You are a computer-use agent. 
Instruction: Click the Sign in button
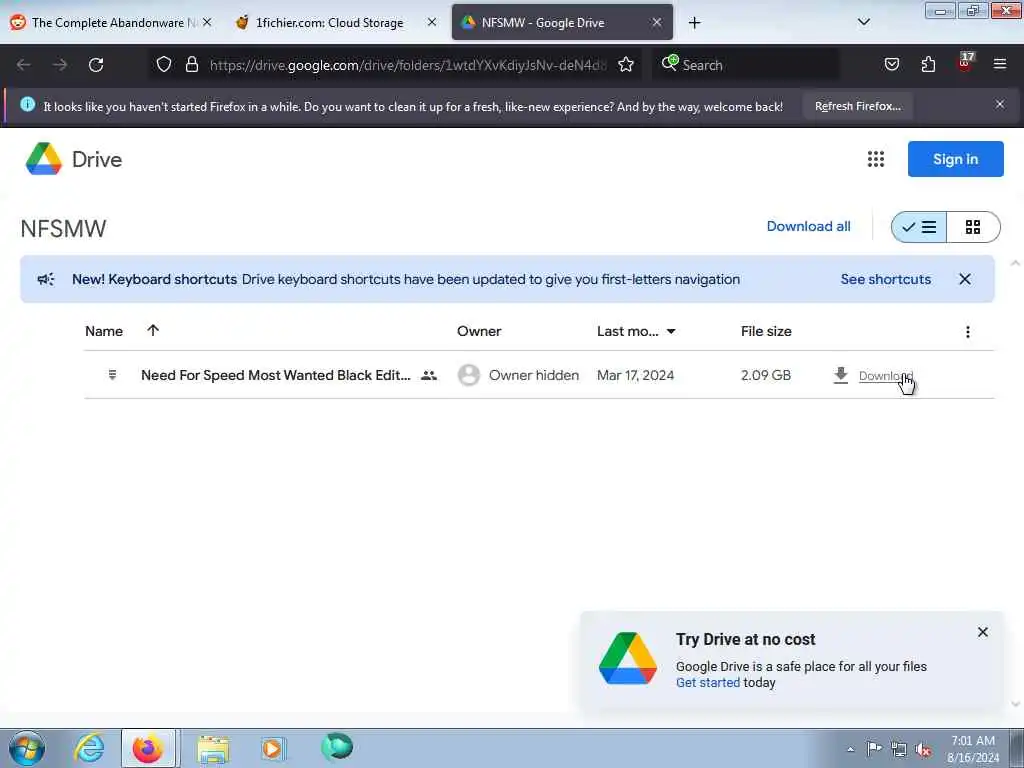[955, 159]
